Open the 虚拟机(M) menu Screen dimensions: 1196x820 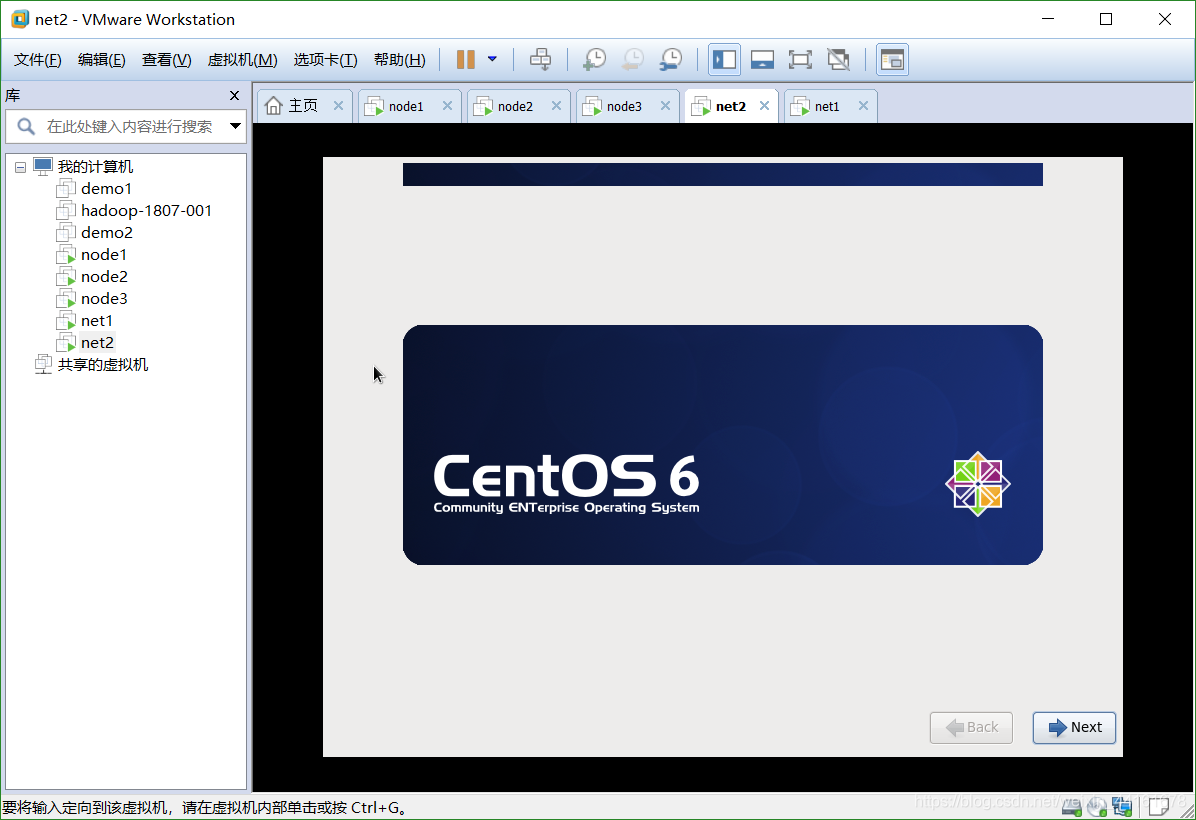tap(243, 59)
